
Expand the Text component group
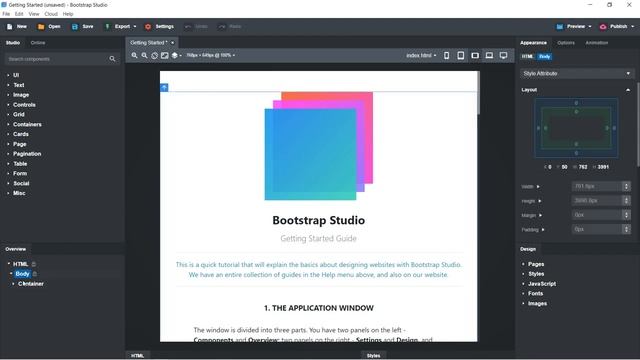(x=19, y=85)
